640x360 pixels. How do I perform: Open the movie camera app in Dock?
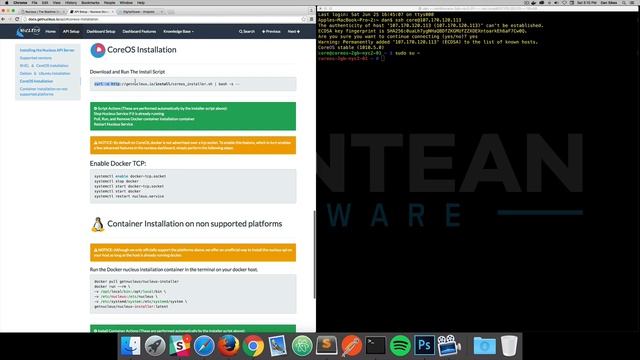(x=449, y=346)
